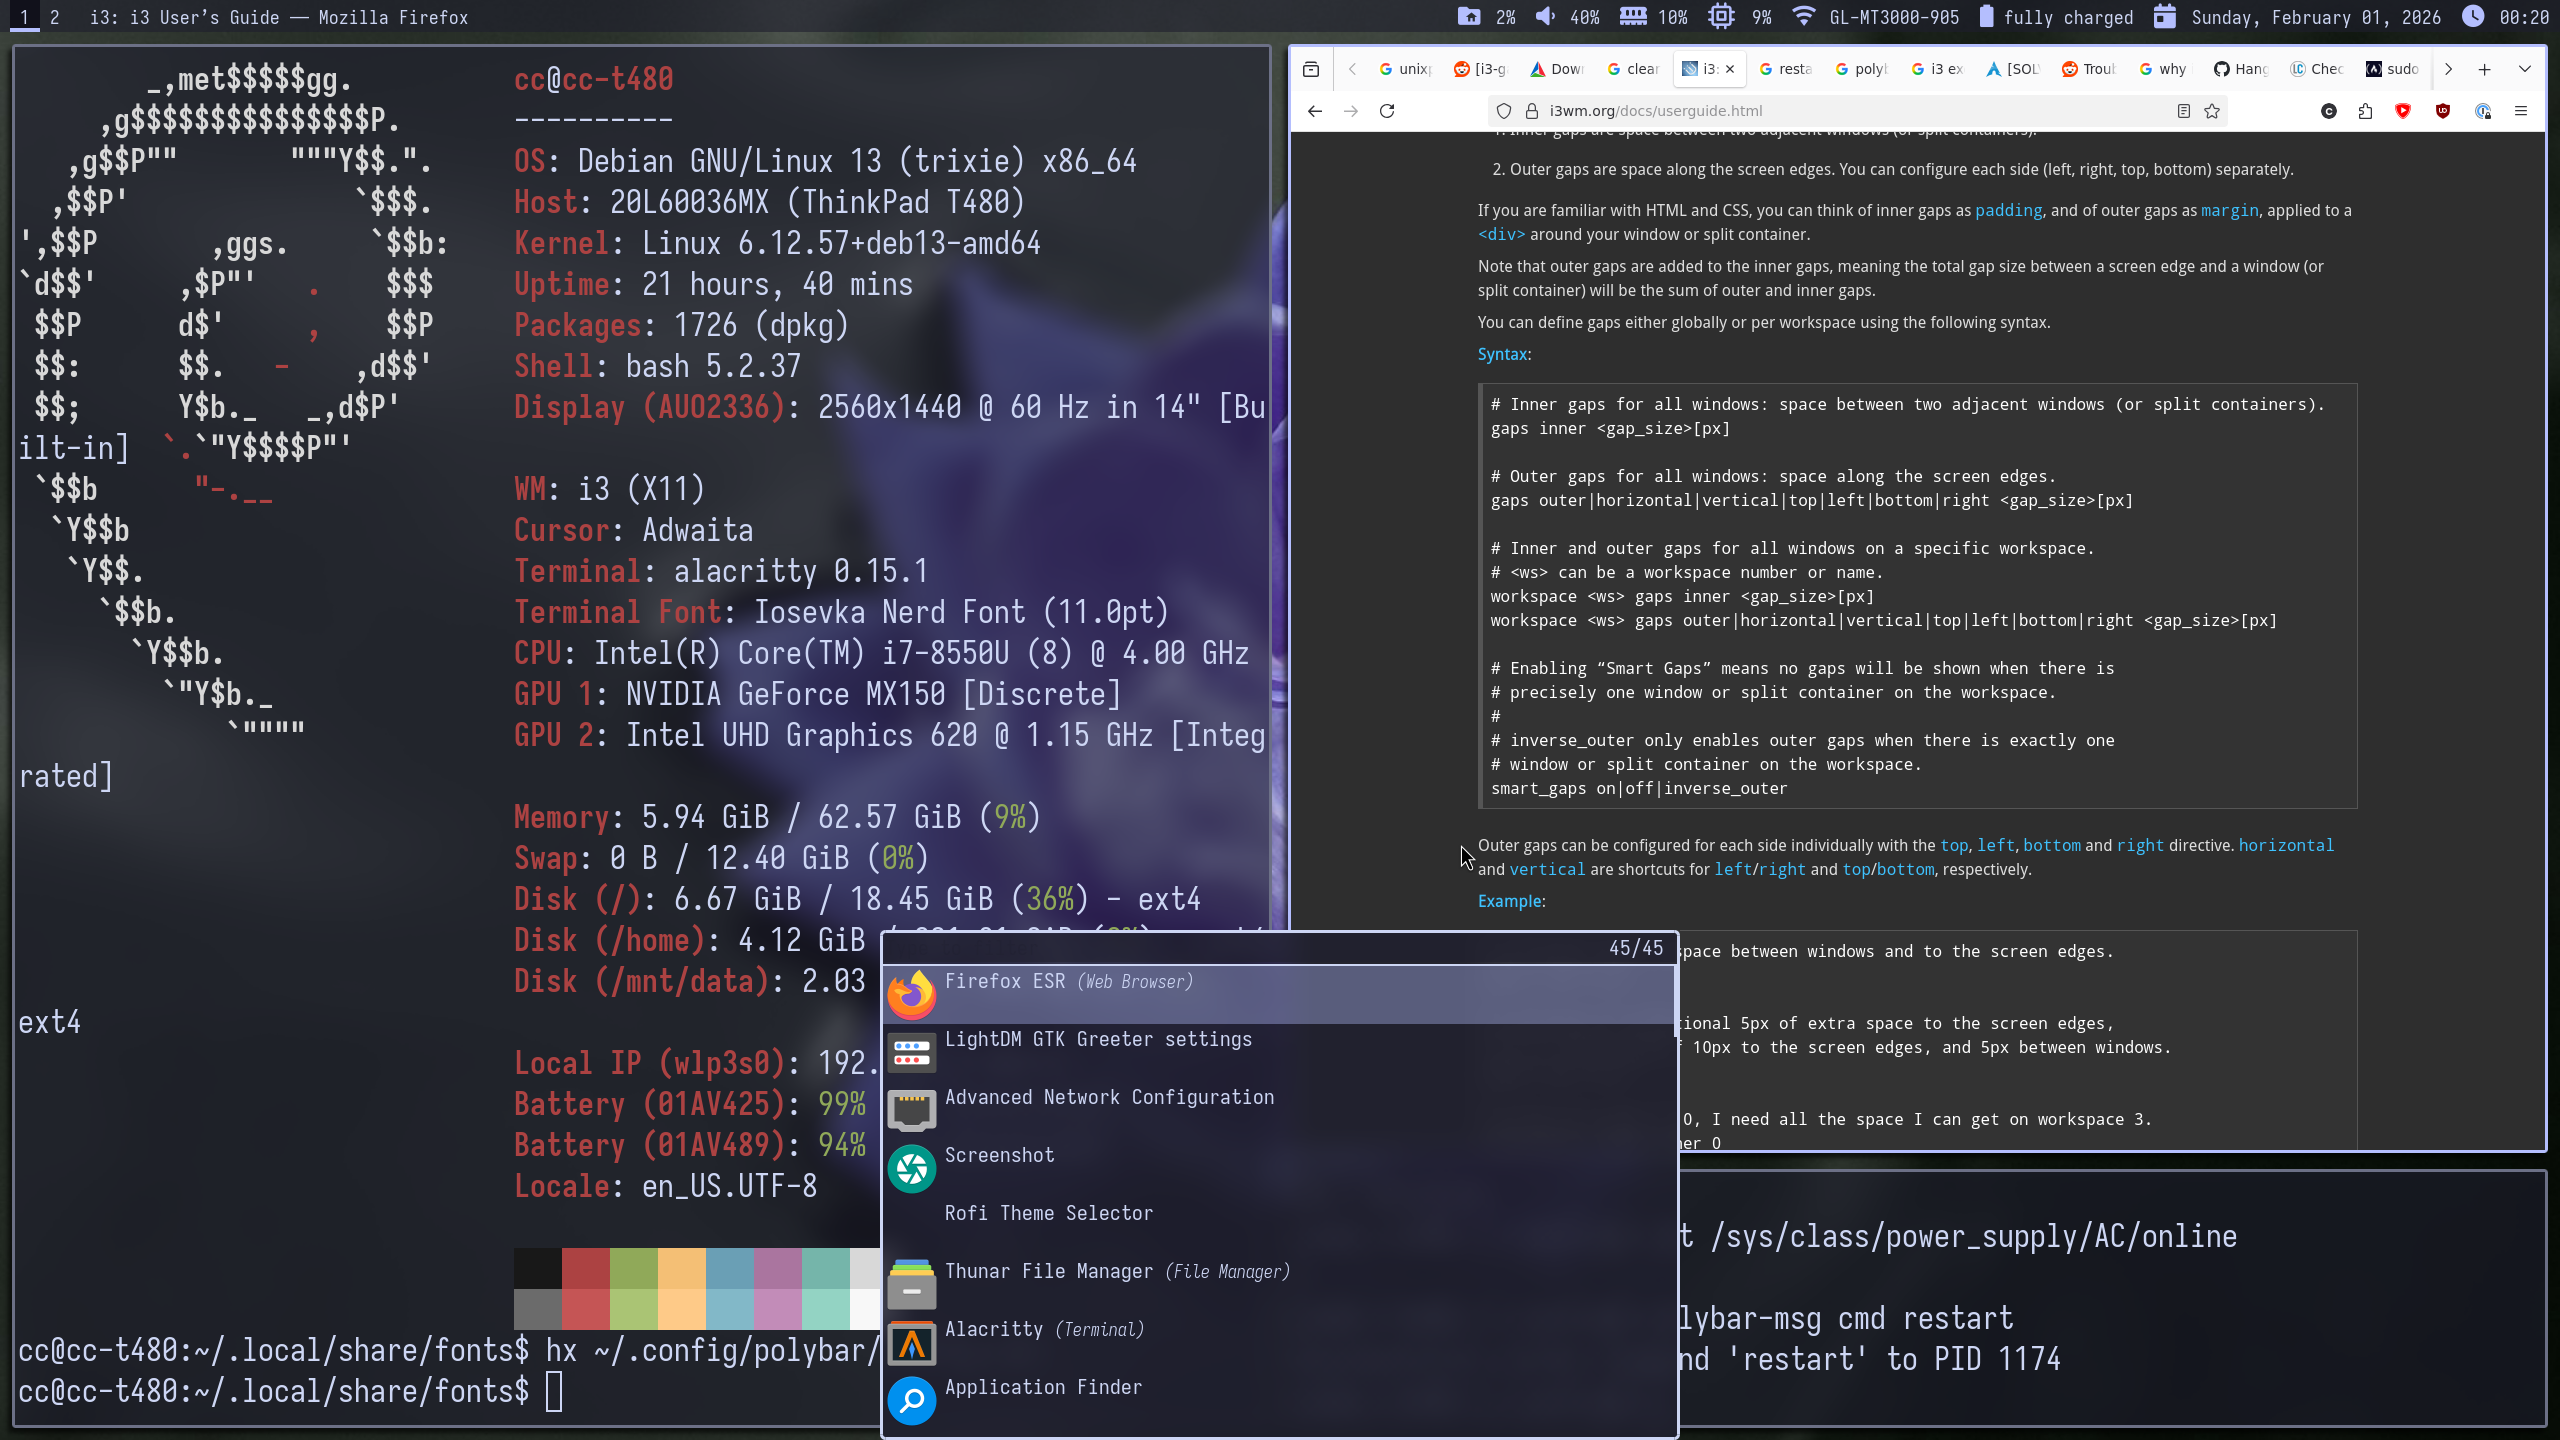The width and height of the screenshot is (2560, 1440).
Task: Open the 'padding' link in the guide
Action: (x=2008, y=210)
